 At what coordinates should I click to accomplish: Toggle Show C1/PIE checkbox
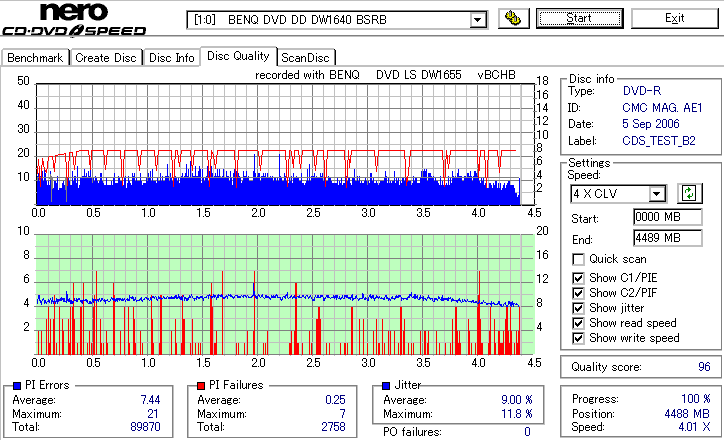point(578,278)
